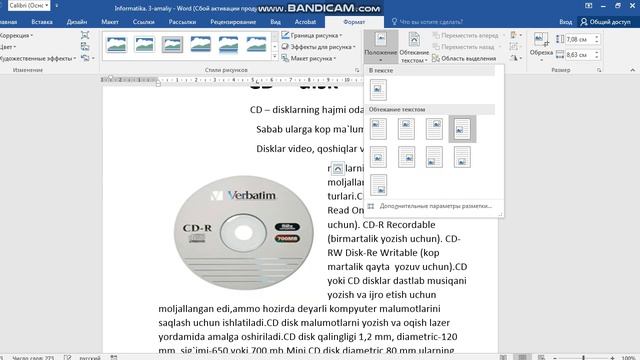
Task: Choose bottom-left position, third icon of second row
Action: coord(434,157)
